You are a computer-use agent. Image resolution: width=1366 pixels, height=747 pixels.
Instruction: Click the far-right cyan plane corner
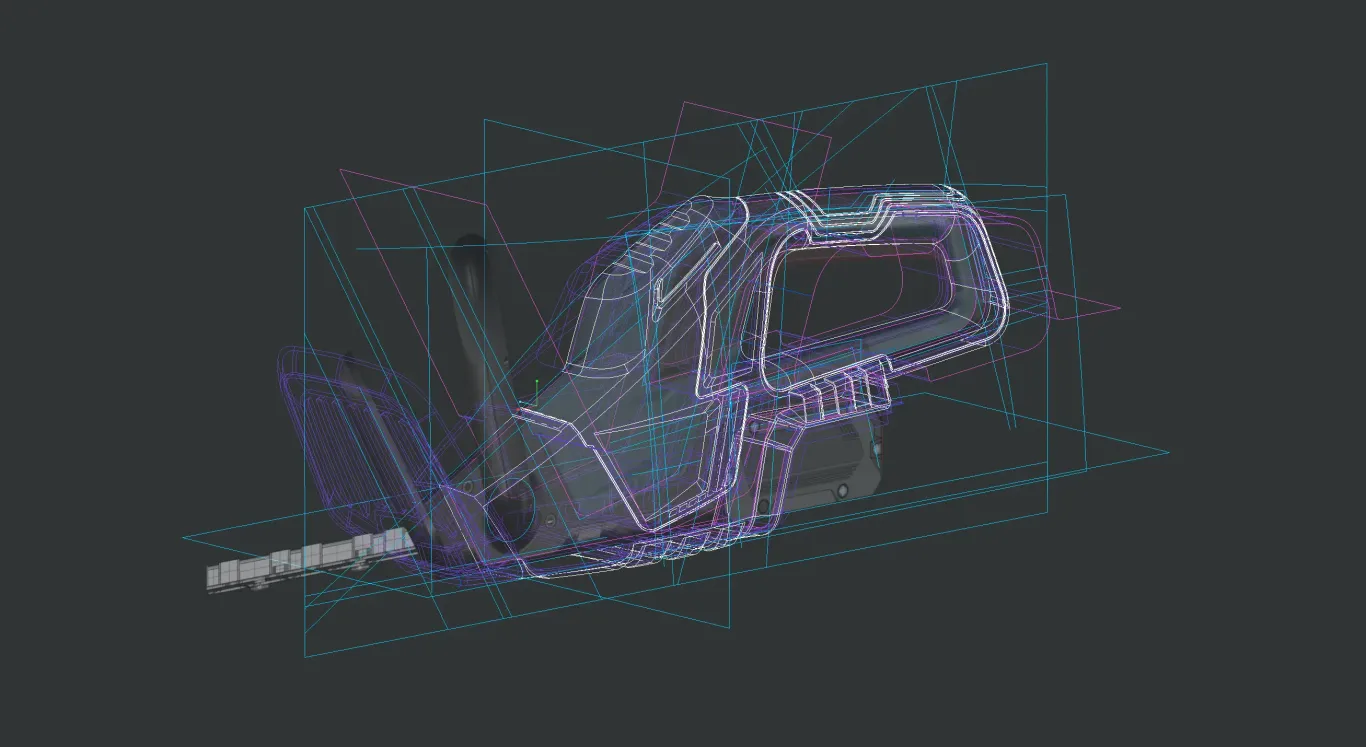(1168, 452)
